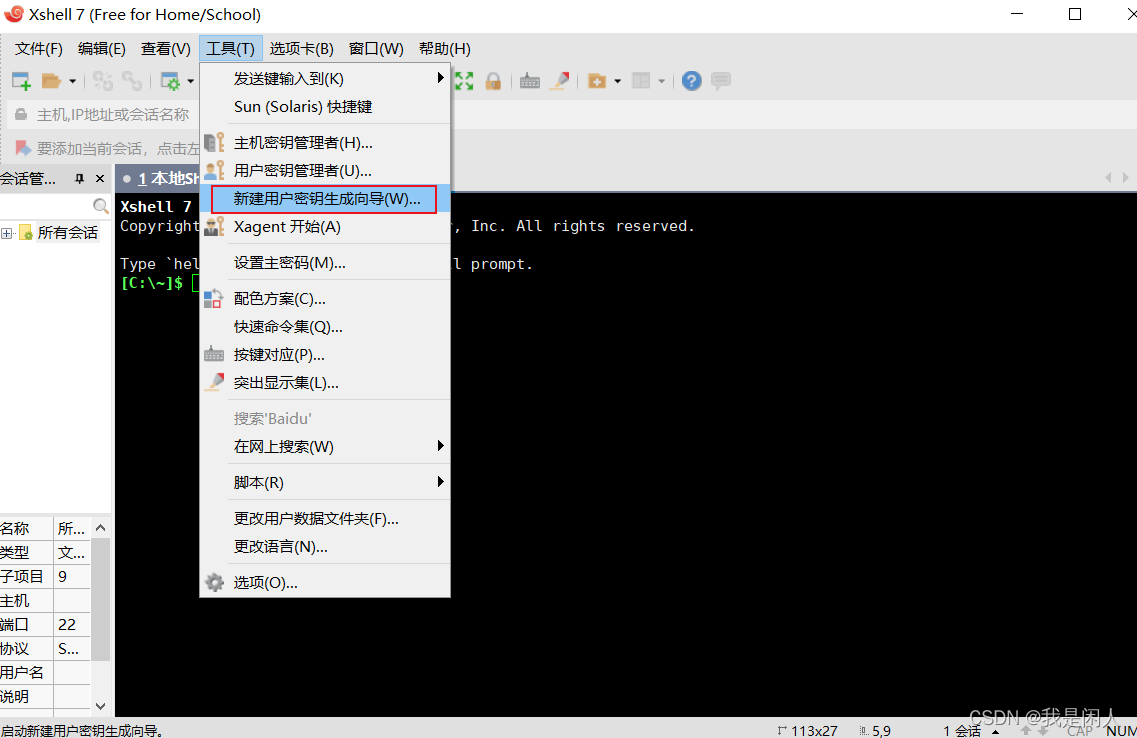Click the tab scroll right arrow

click(x=1125, y=178)
